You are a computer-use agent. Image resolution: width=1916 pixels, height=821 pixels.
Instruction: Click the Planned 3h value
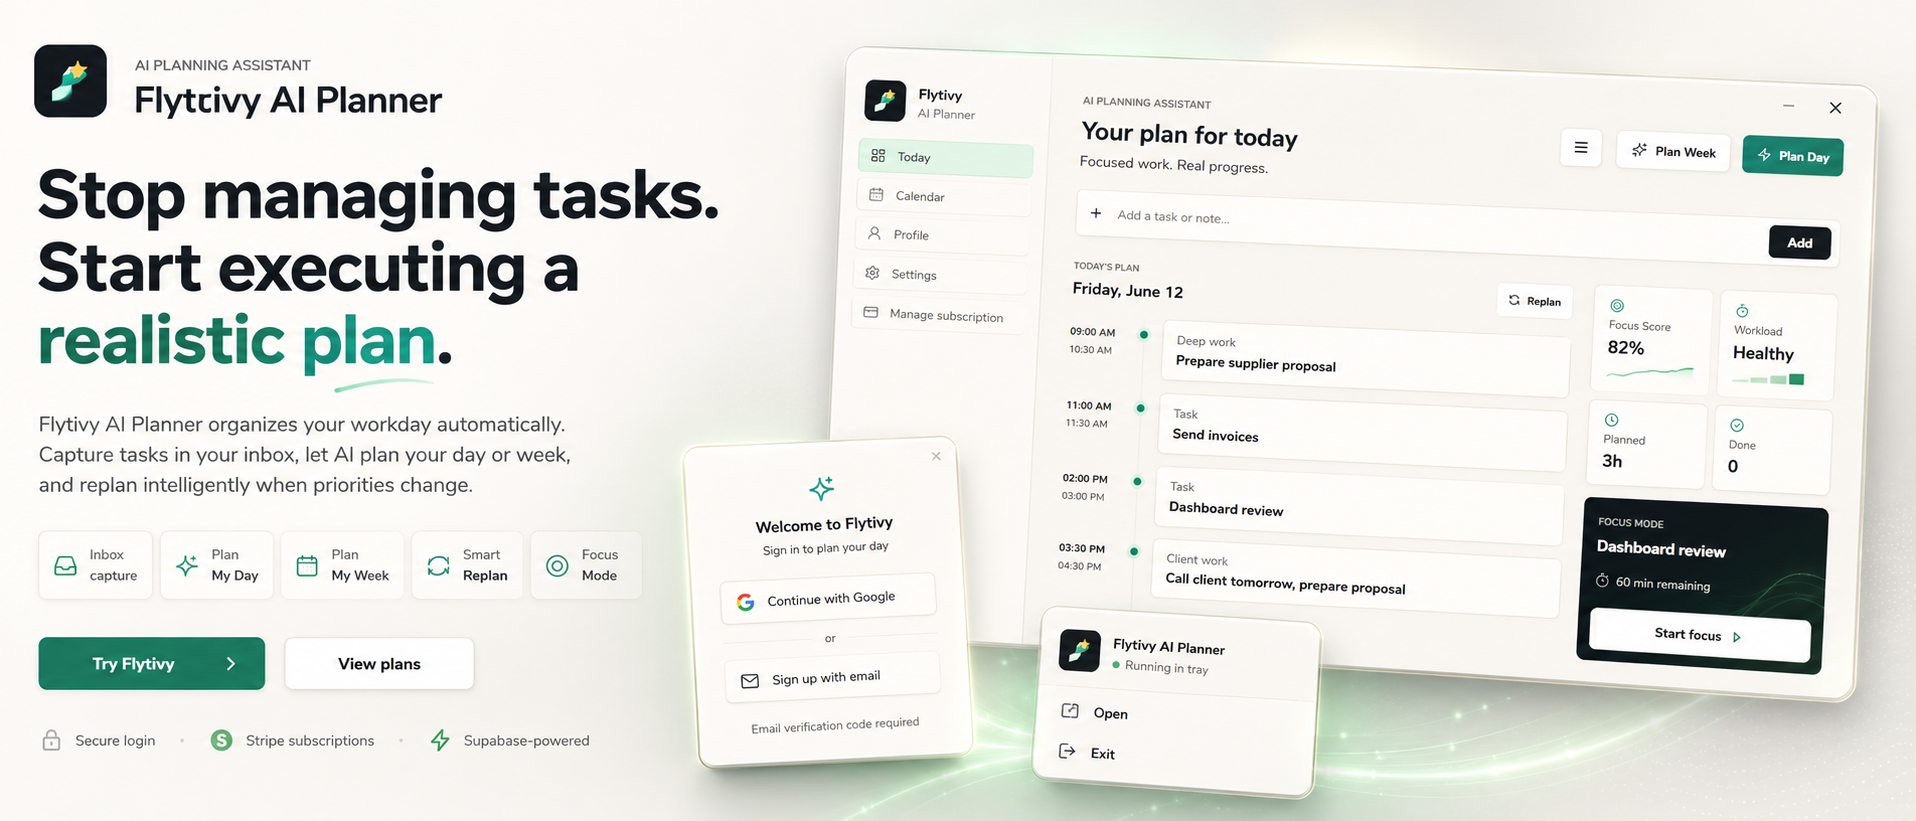pos(1612,461)
